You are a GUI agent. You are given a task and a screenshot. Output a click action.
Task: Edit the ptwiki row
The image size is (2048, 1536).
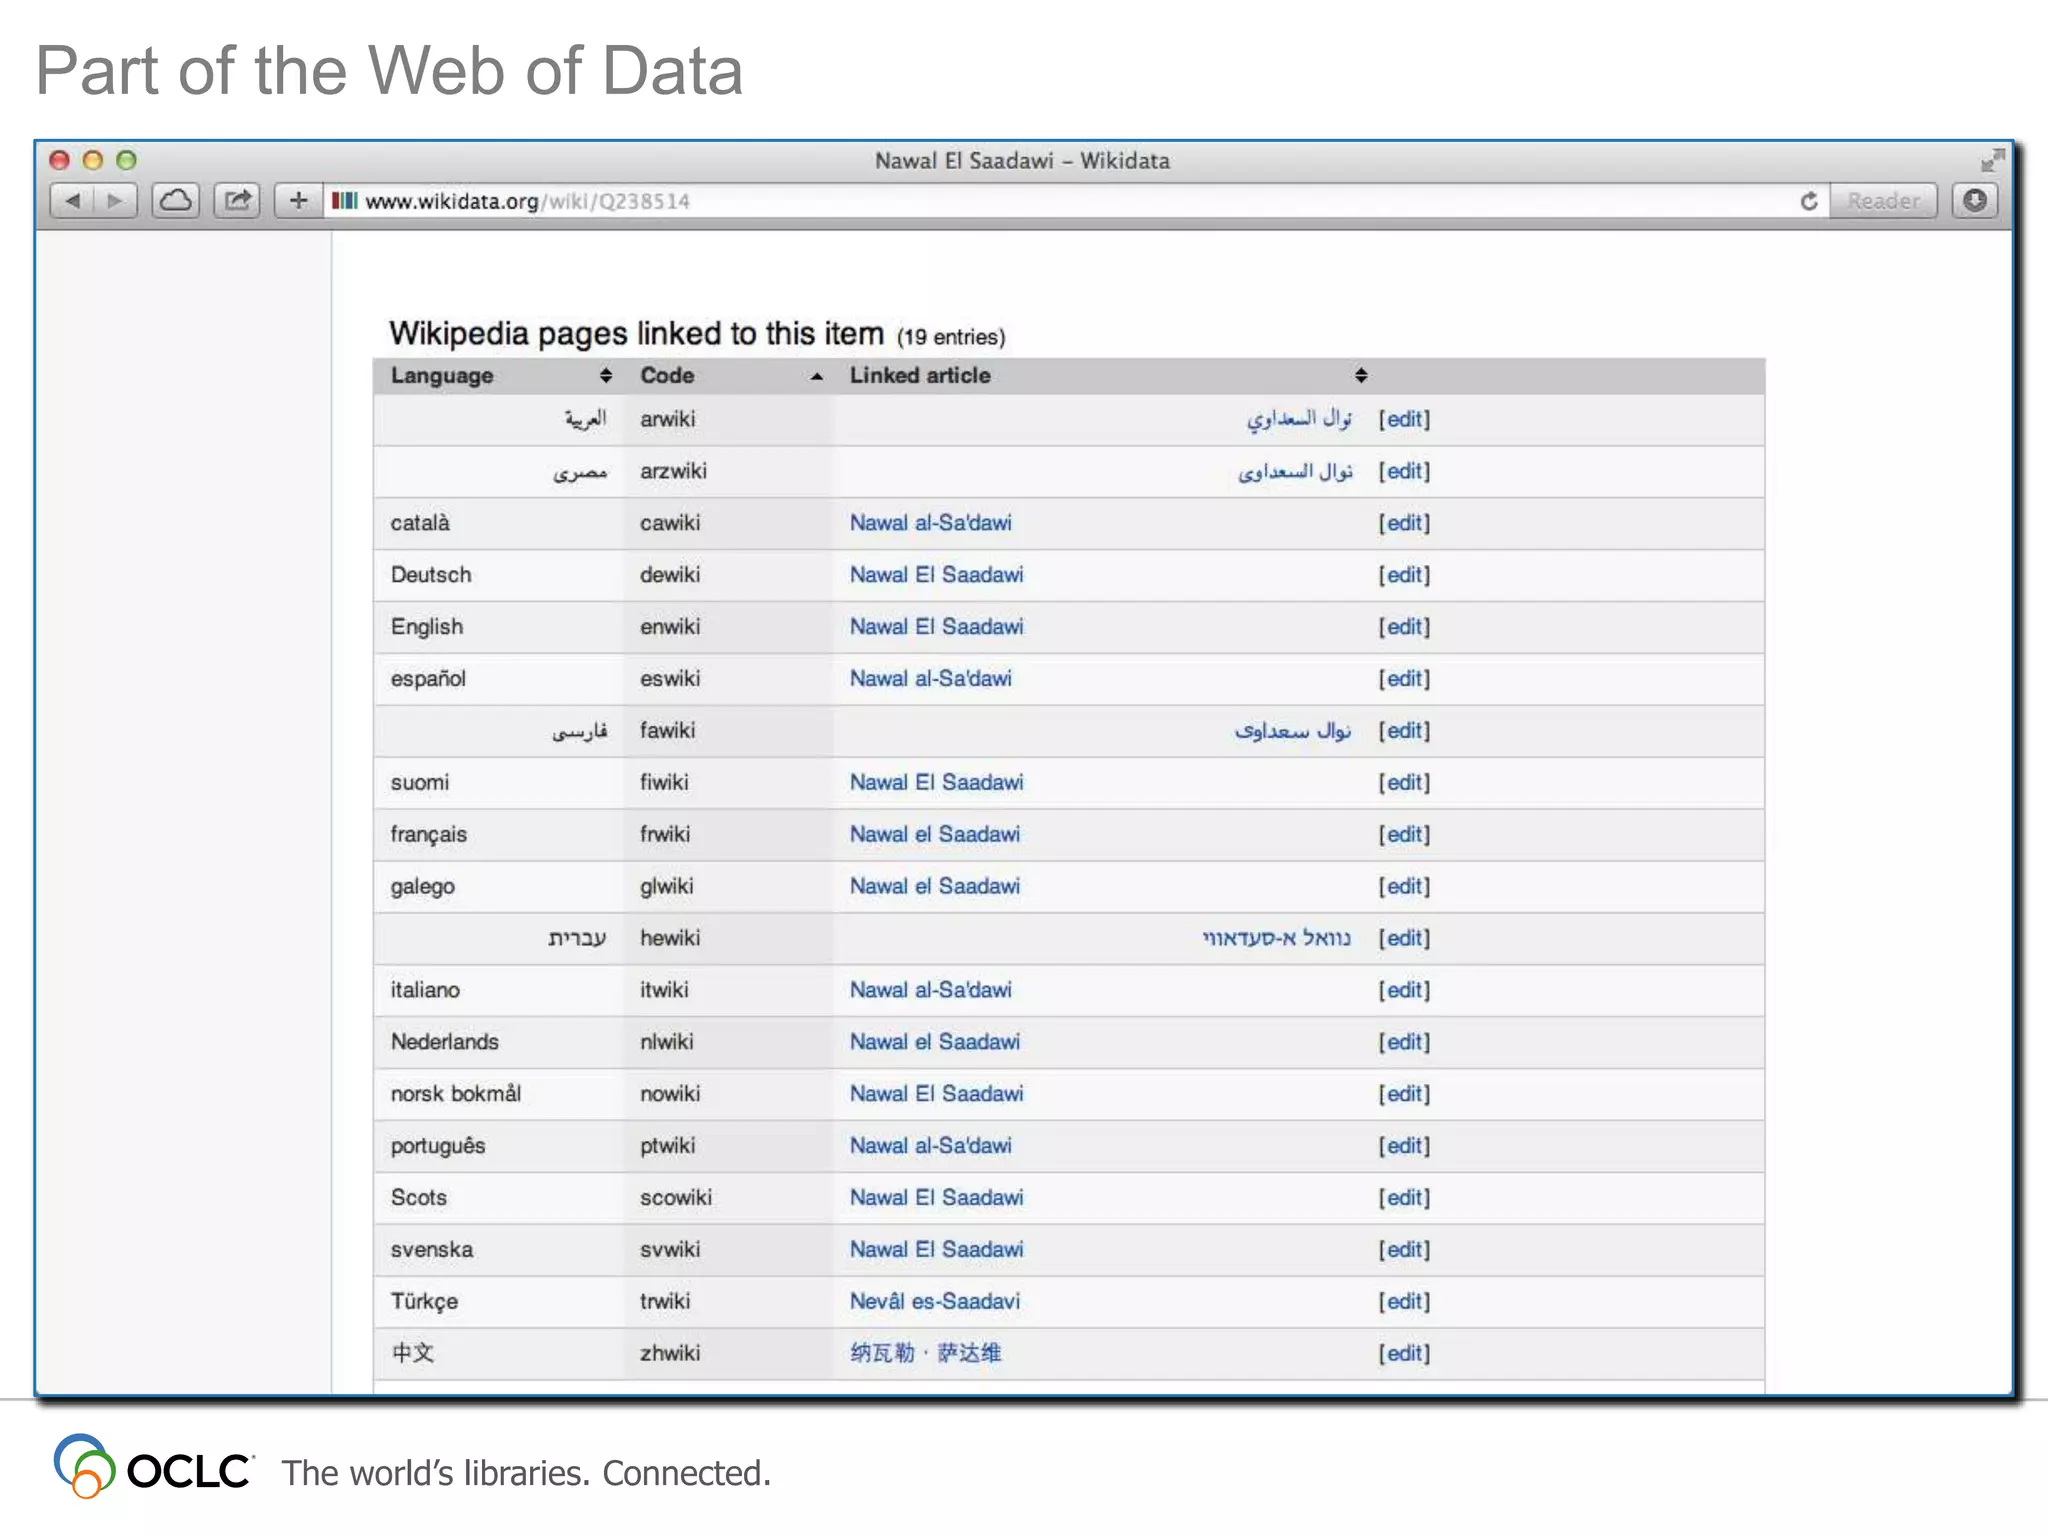1404,1146
